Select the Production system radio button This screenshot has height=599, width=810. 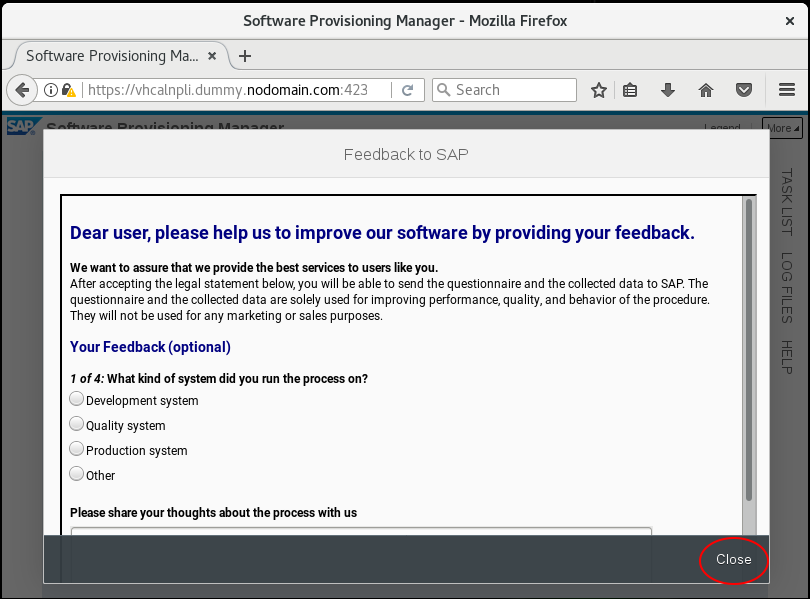point(76,449)
